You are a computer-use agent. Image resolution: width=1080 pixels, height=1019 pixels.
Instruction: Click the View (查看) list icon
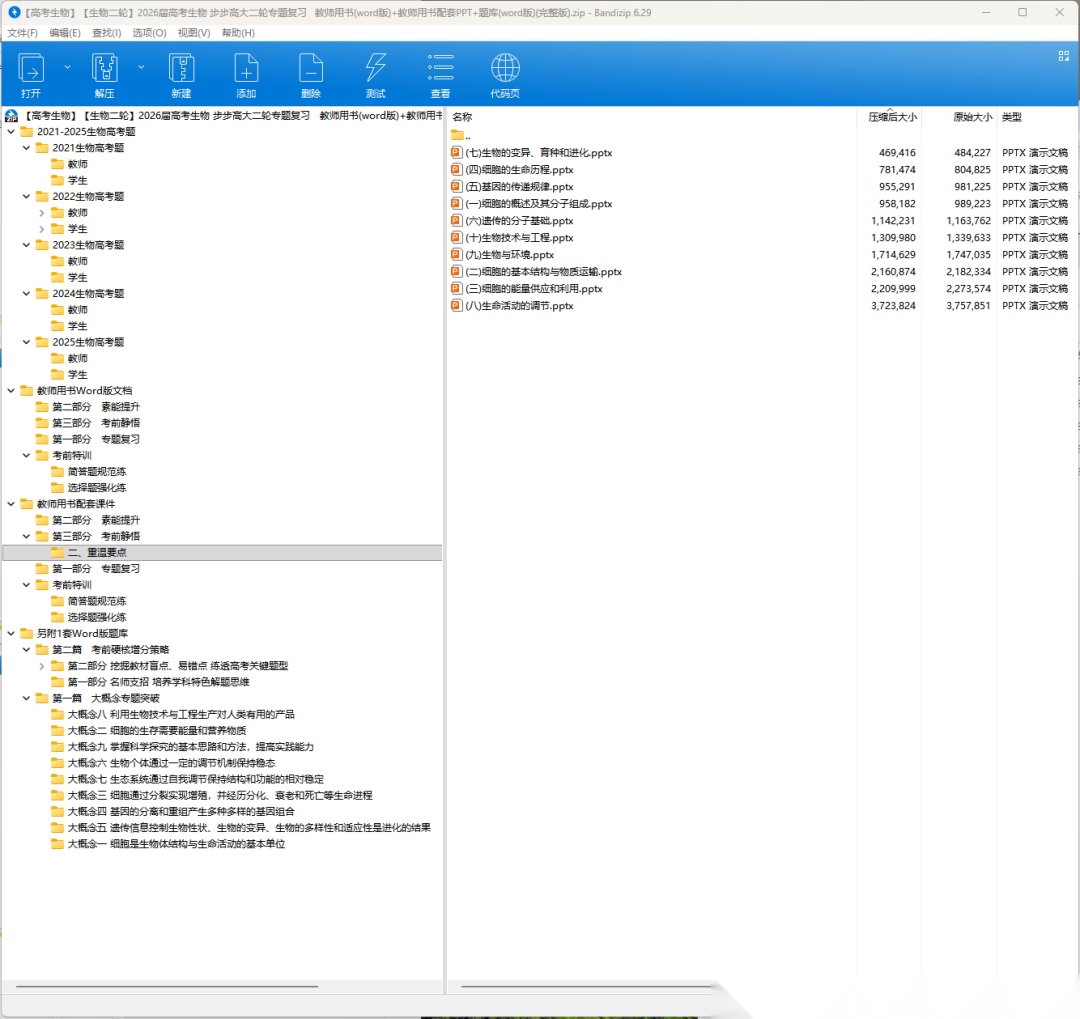point(440,68)
